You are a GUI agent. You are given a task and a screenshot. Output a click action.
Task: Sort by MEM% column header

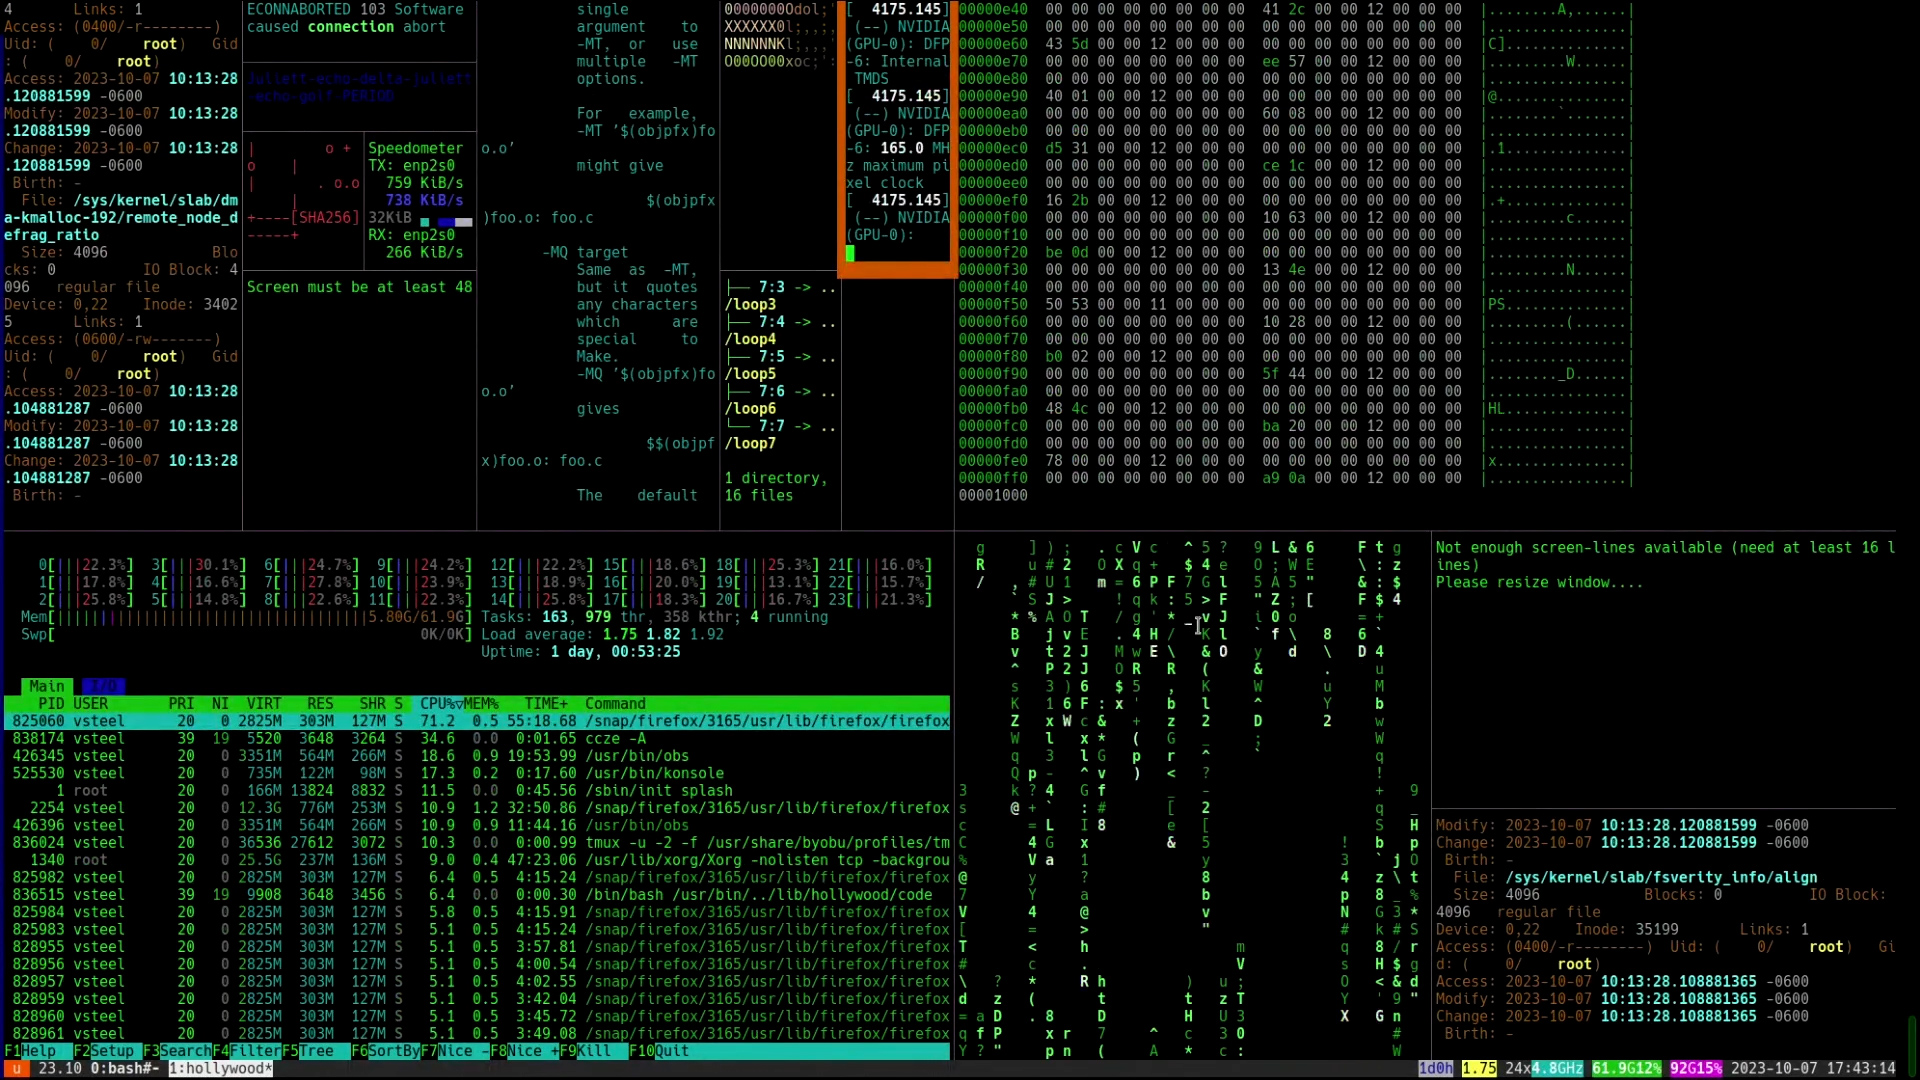pos(481,704)
